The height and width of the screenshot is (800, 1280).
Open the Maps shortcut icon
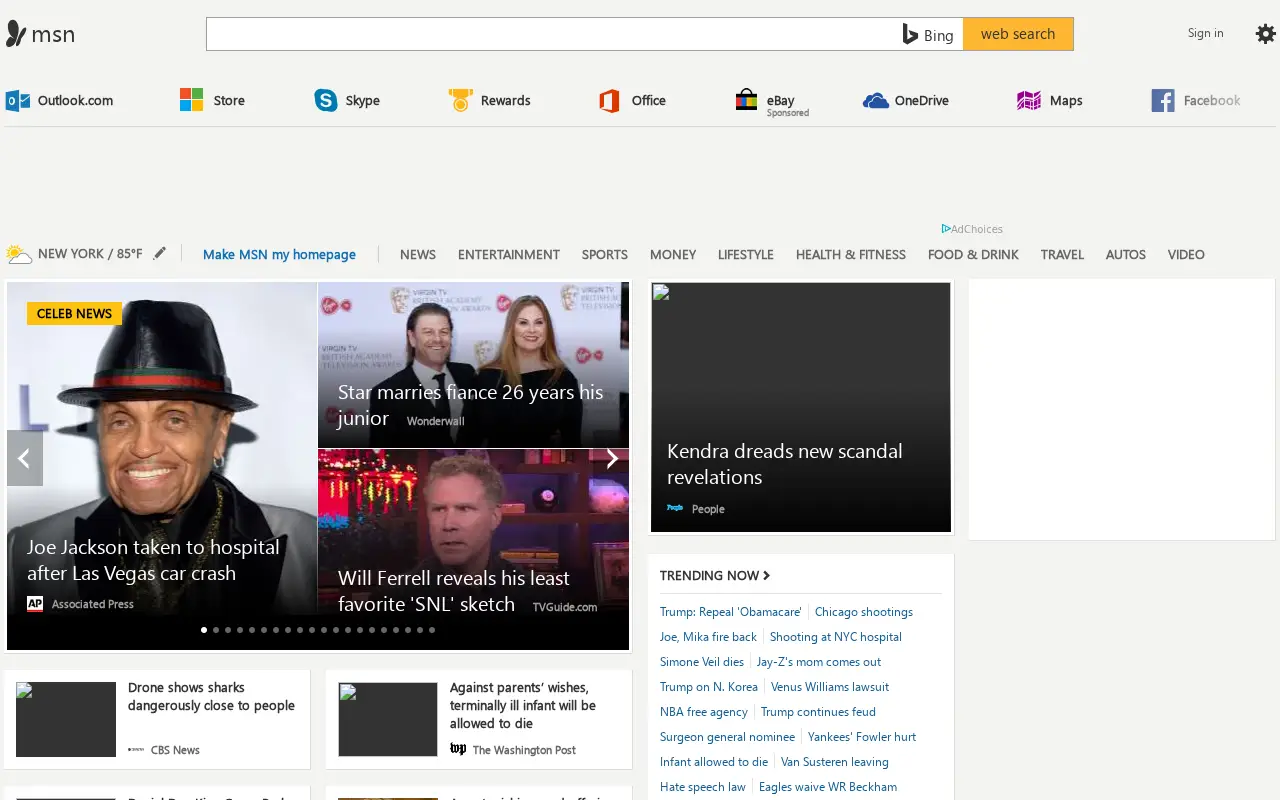(1029, 100)
